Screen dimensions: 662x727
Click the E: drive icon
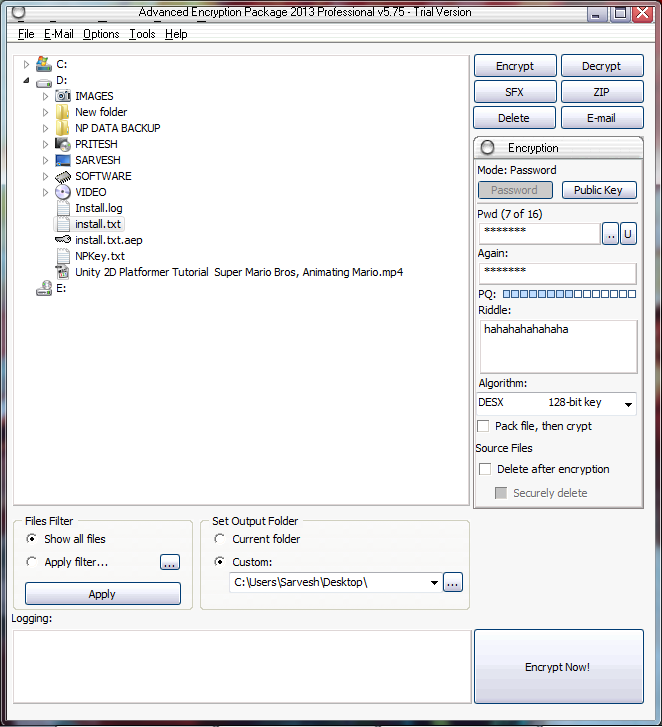click(x=44, y=288)
